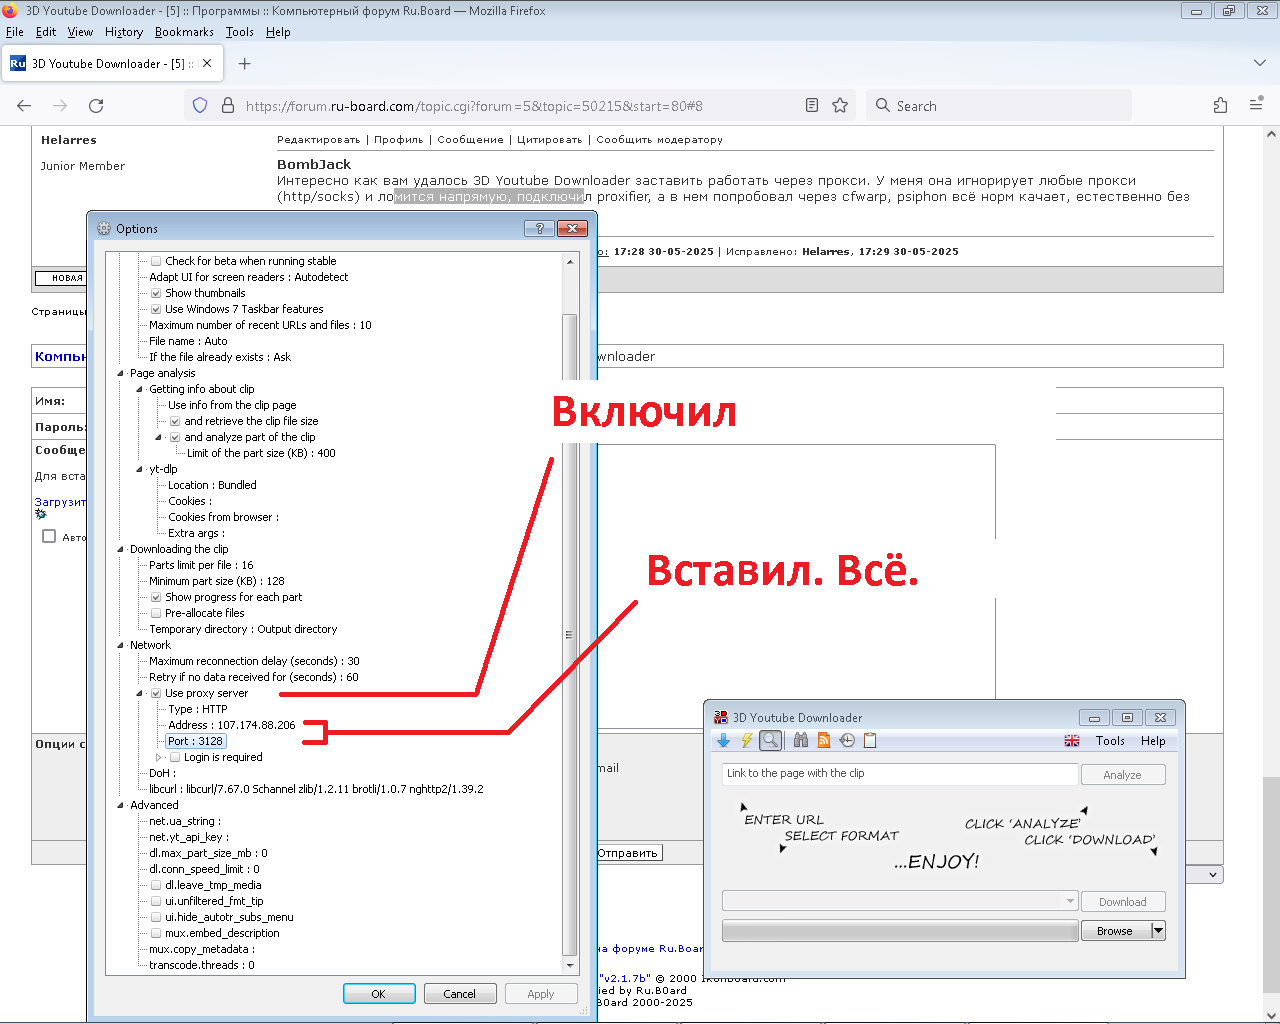Click the UK flag language icon
1280x1024 pixels.
(x=1072, y=741)
